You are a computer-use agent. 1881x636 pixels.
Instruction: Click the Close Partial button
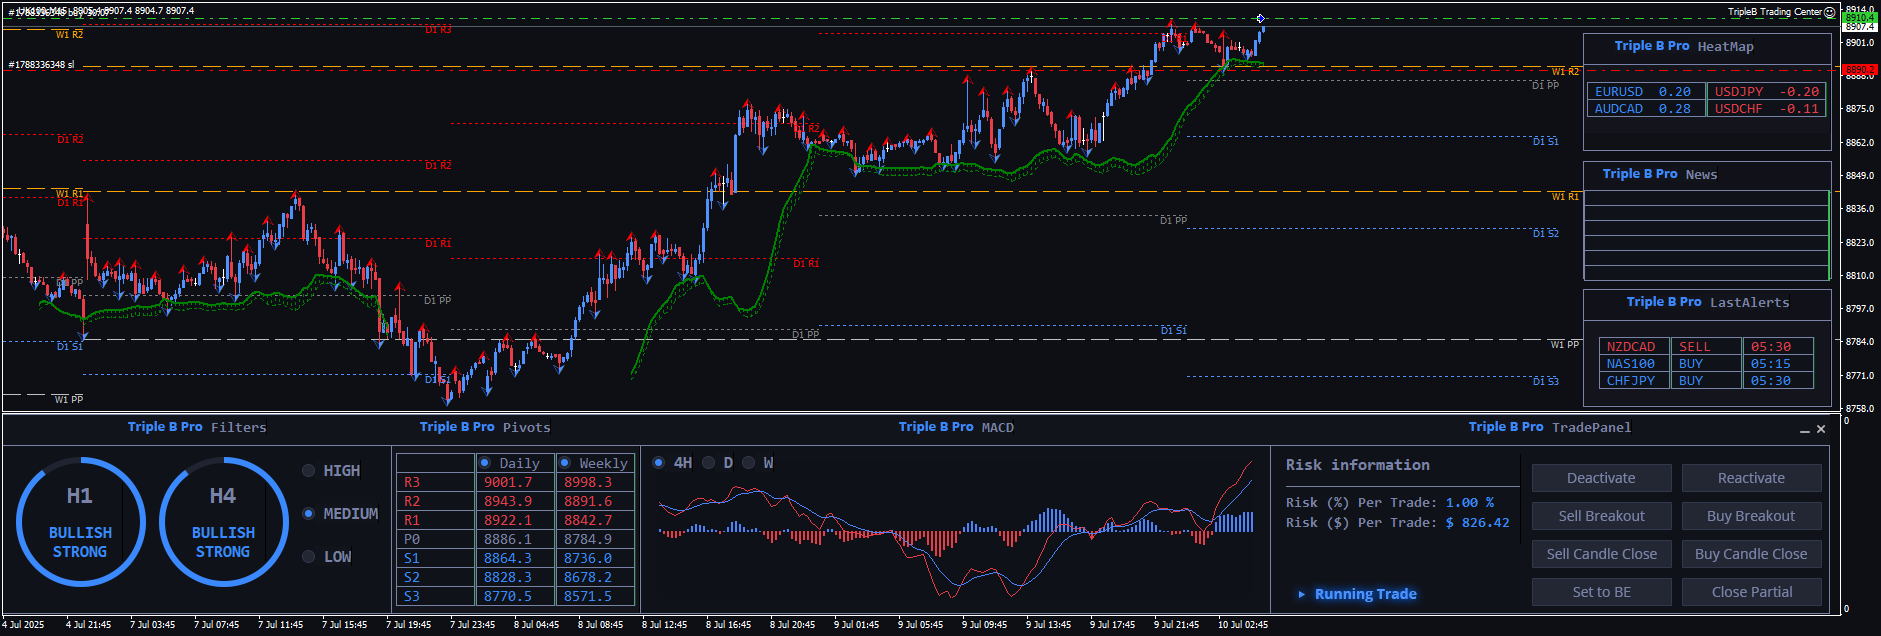1751,592
